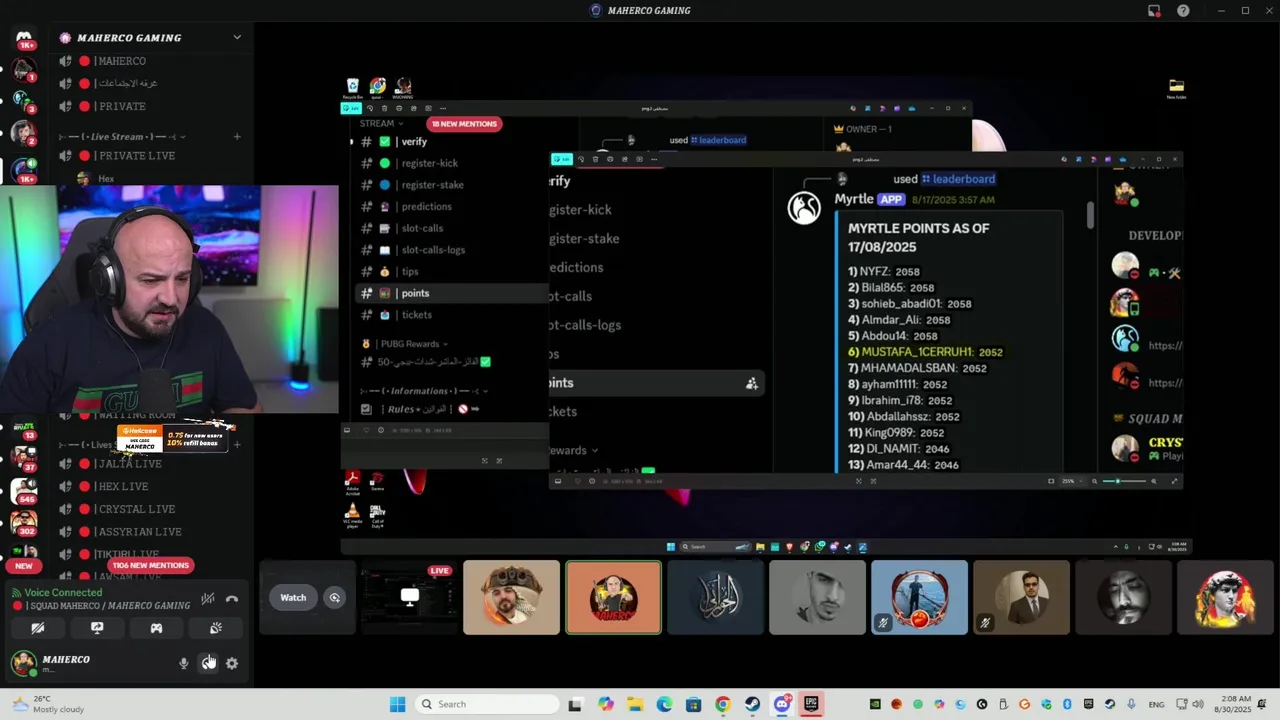Click the taskbar Search box
The width and height of the screenshot is (1280, 720).
click(487, 704)
